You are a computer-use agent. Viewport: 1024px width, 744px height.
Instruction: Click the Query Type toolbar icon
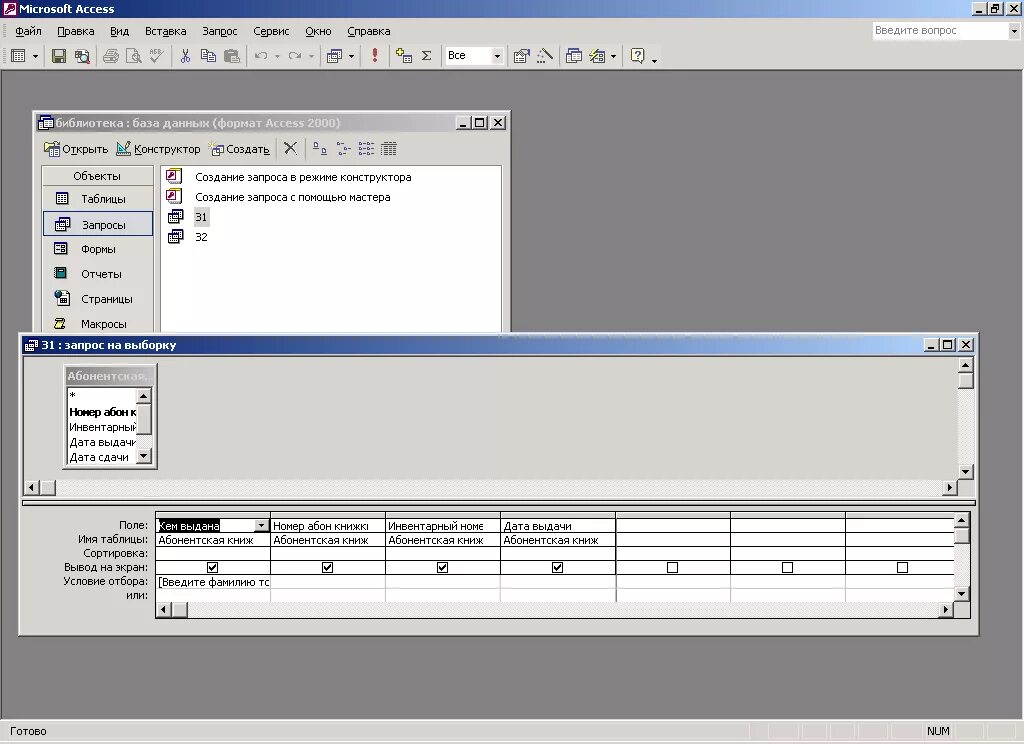pyautogui.click(x=334, y=56)
